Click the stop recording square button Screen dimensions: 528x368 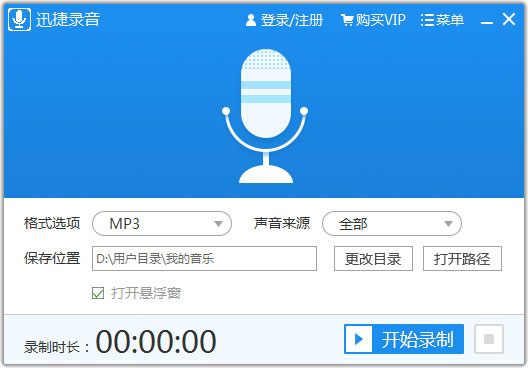tap(489, 339)
